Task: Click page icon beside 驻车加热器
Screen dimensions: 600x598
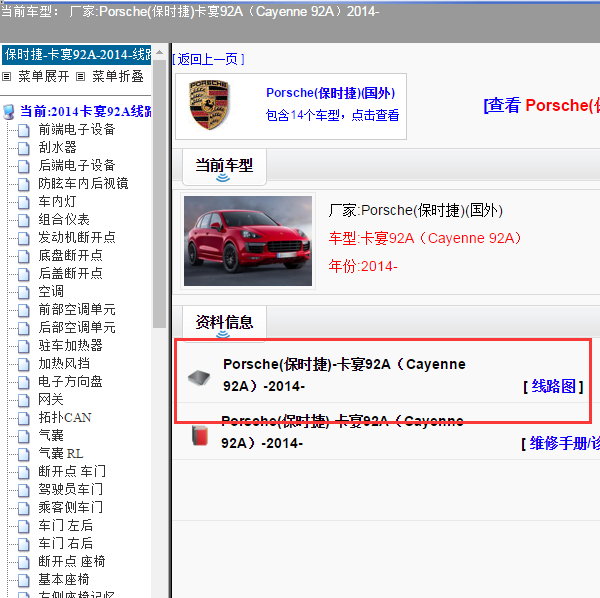Action: pyautogui.click(x=24, y=346)
